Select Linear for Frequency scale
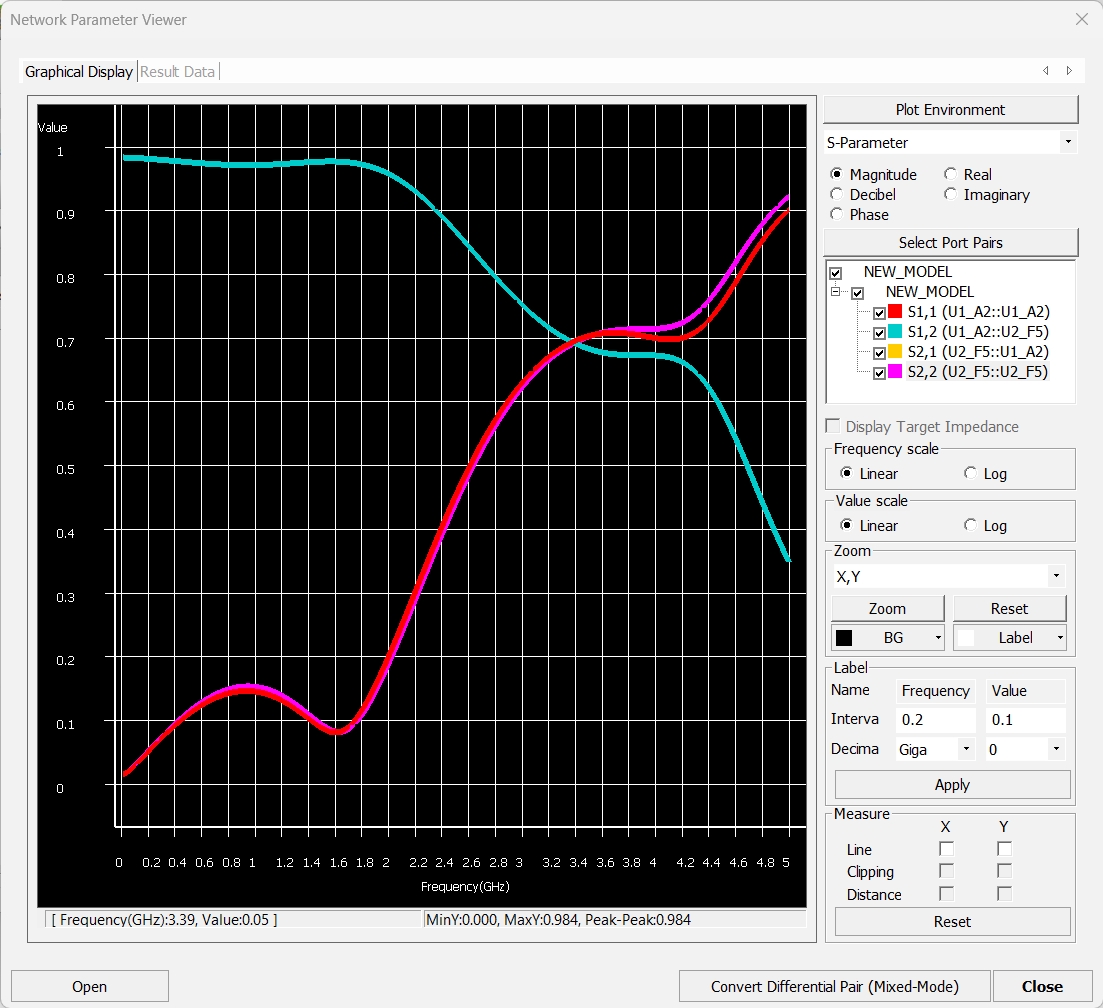The image size is (1103, 1008). [846, 473]
